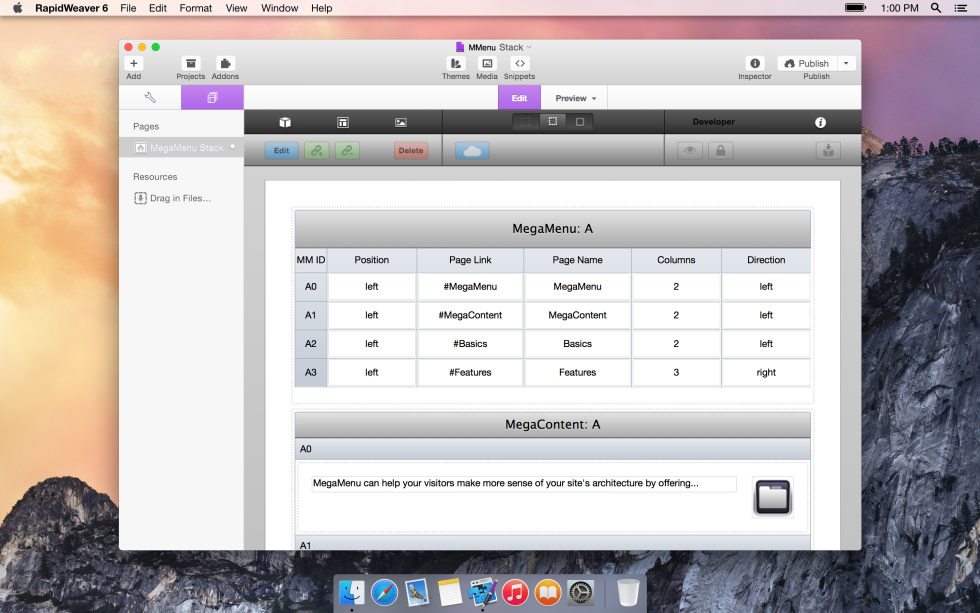Open the Format menu
The height and width of the screenshot is (613, 980).
click(196, 8)
